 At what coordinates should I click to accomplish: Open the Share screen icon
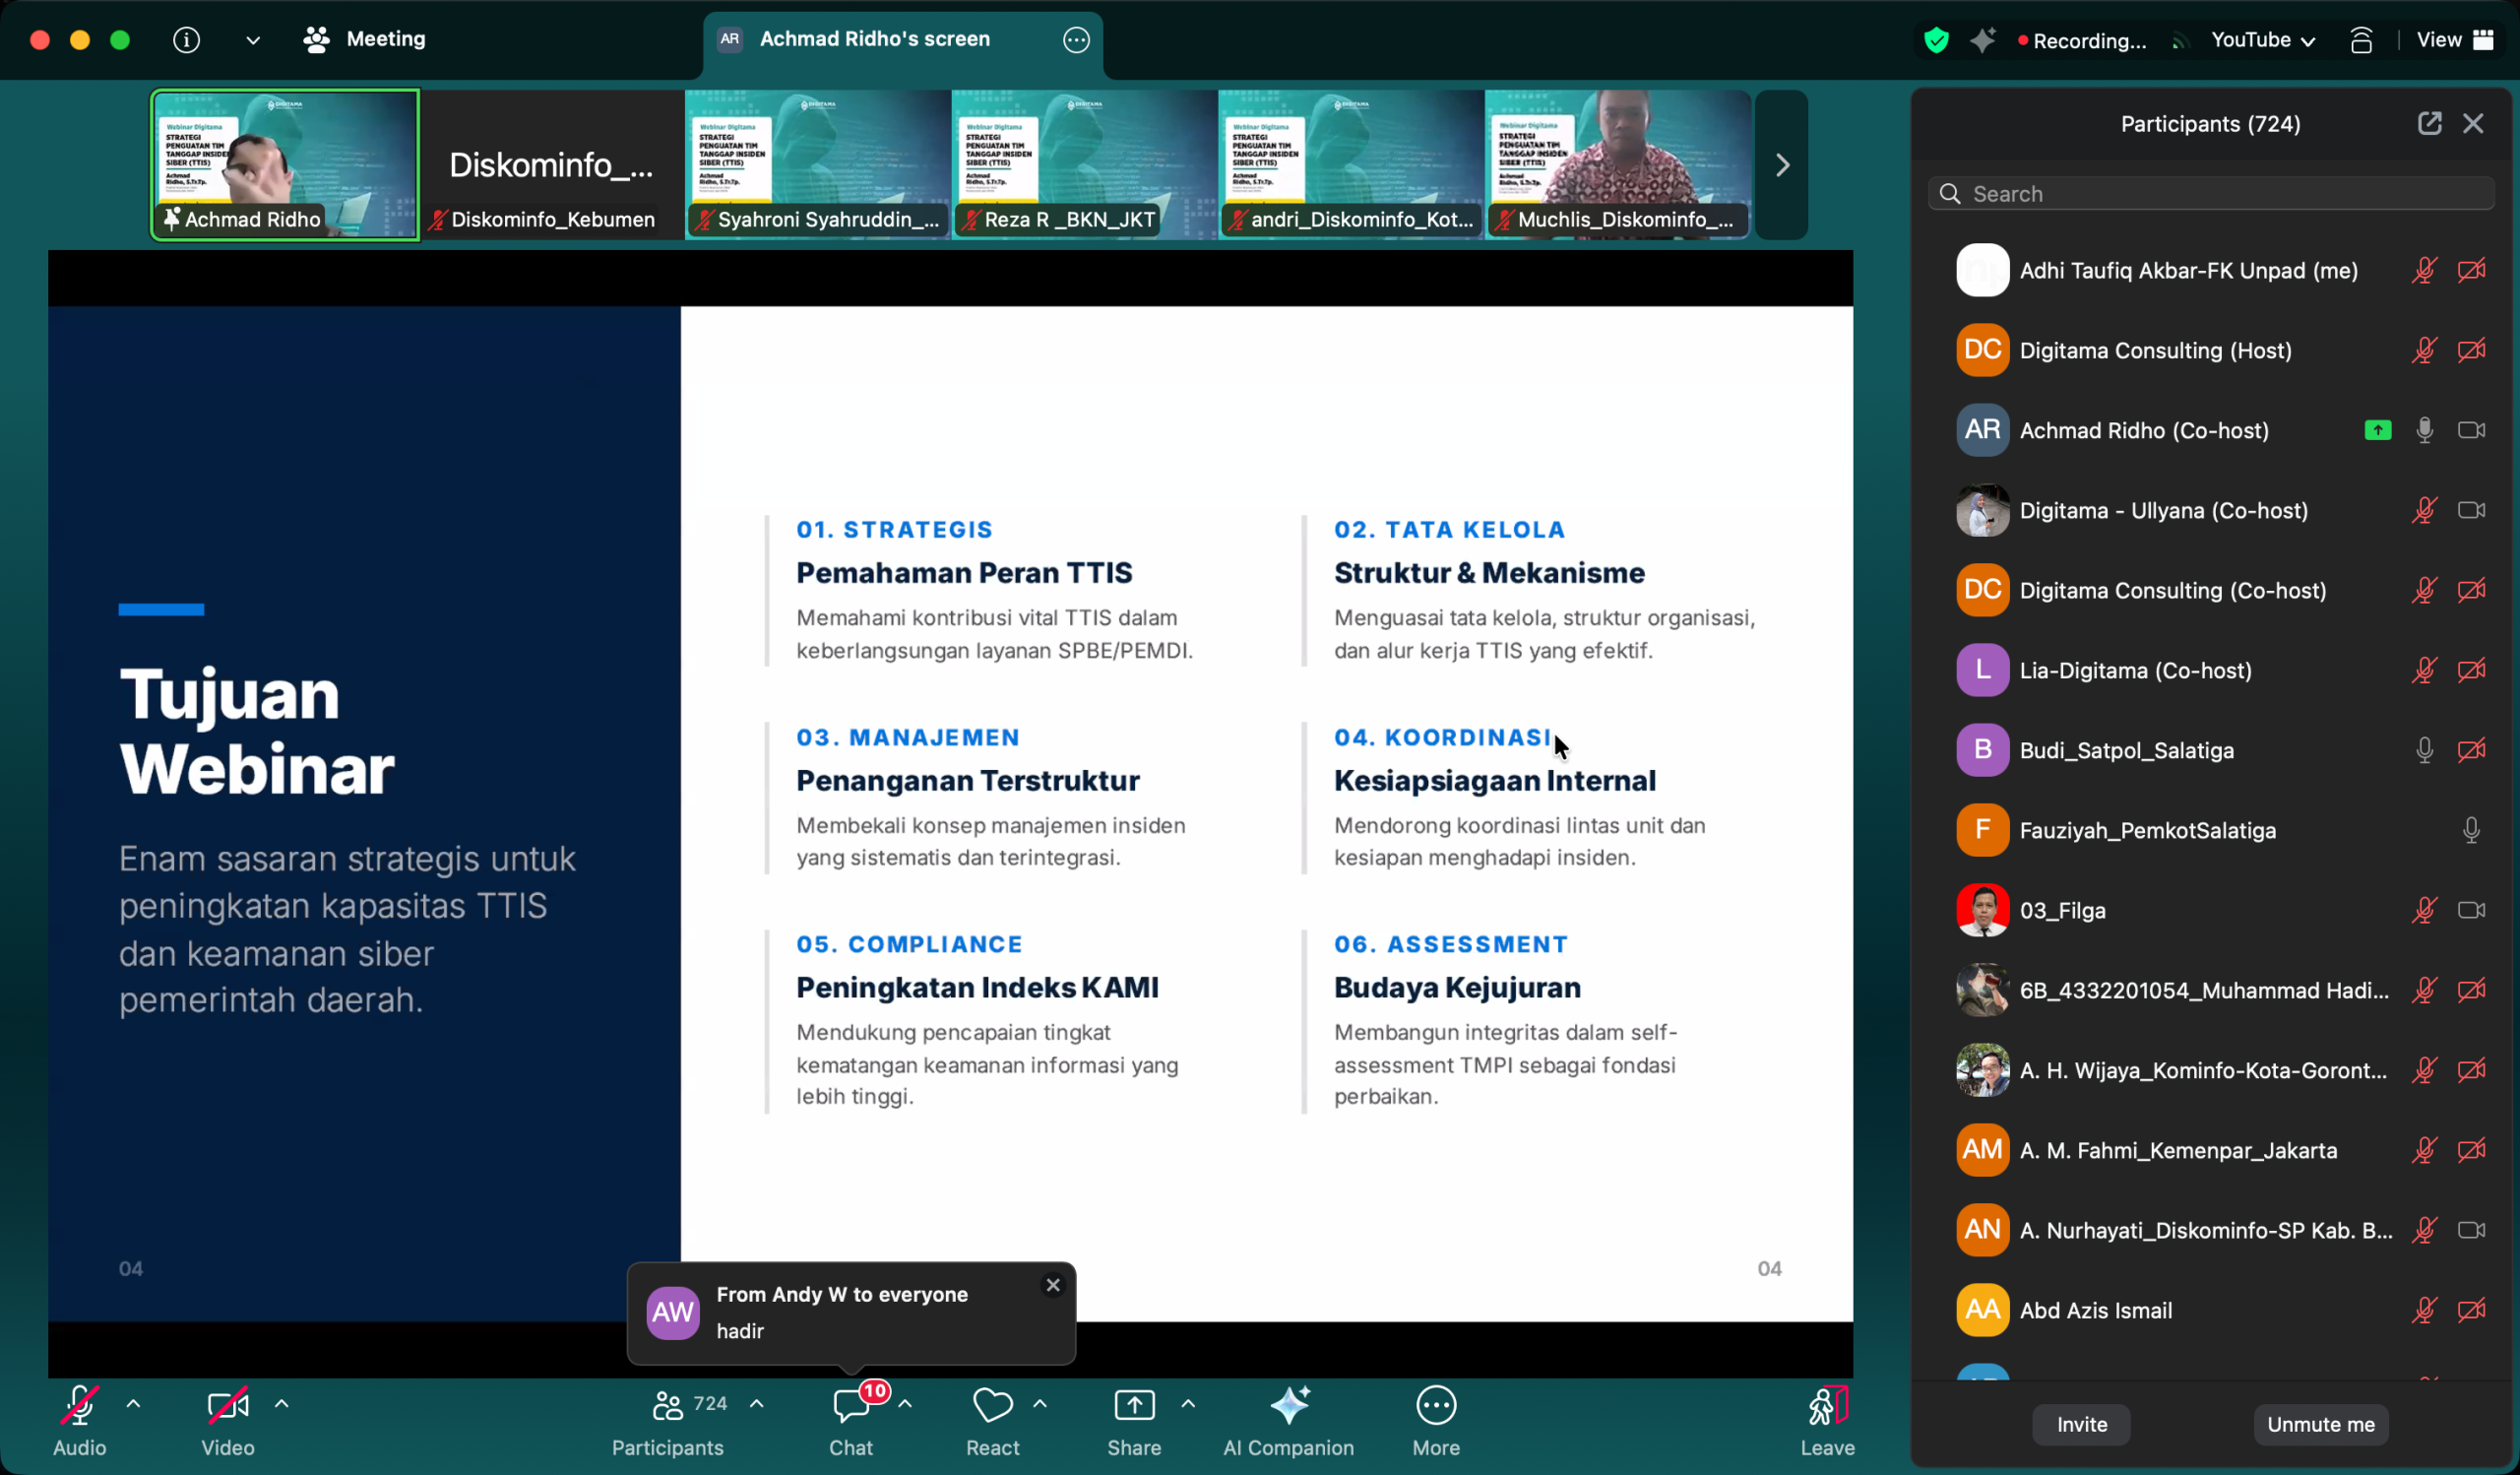coord(1134,1405)
